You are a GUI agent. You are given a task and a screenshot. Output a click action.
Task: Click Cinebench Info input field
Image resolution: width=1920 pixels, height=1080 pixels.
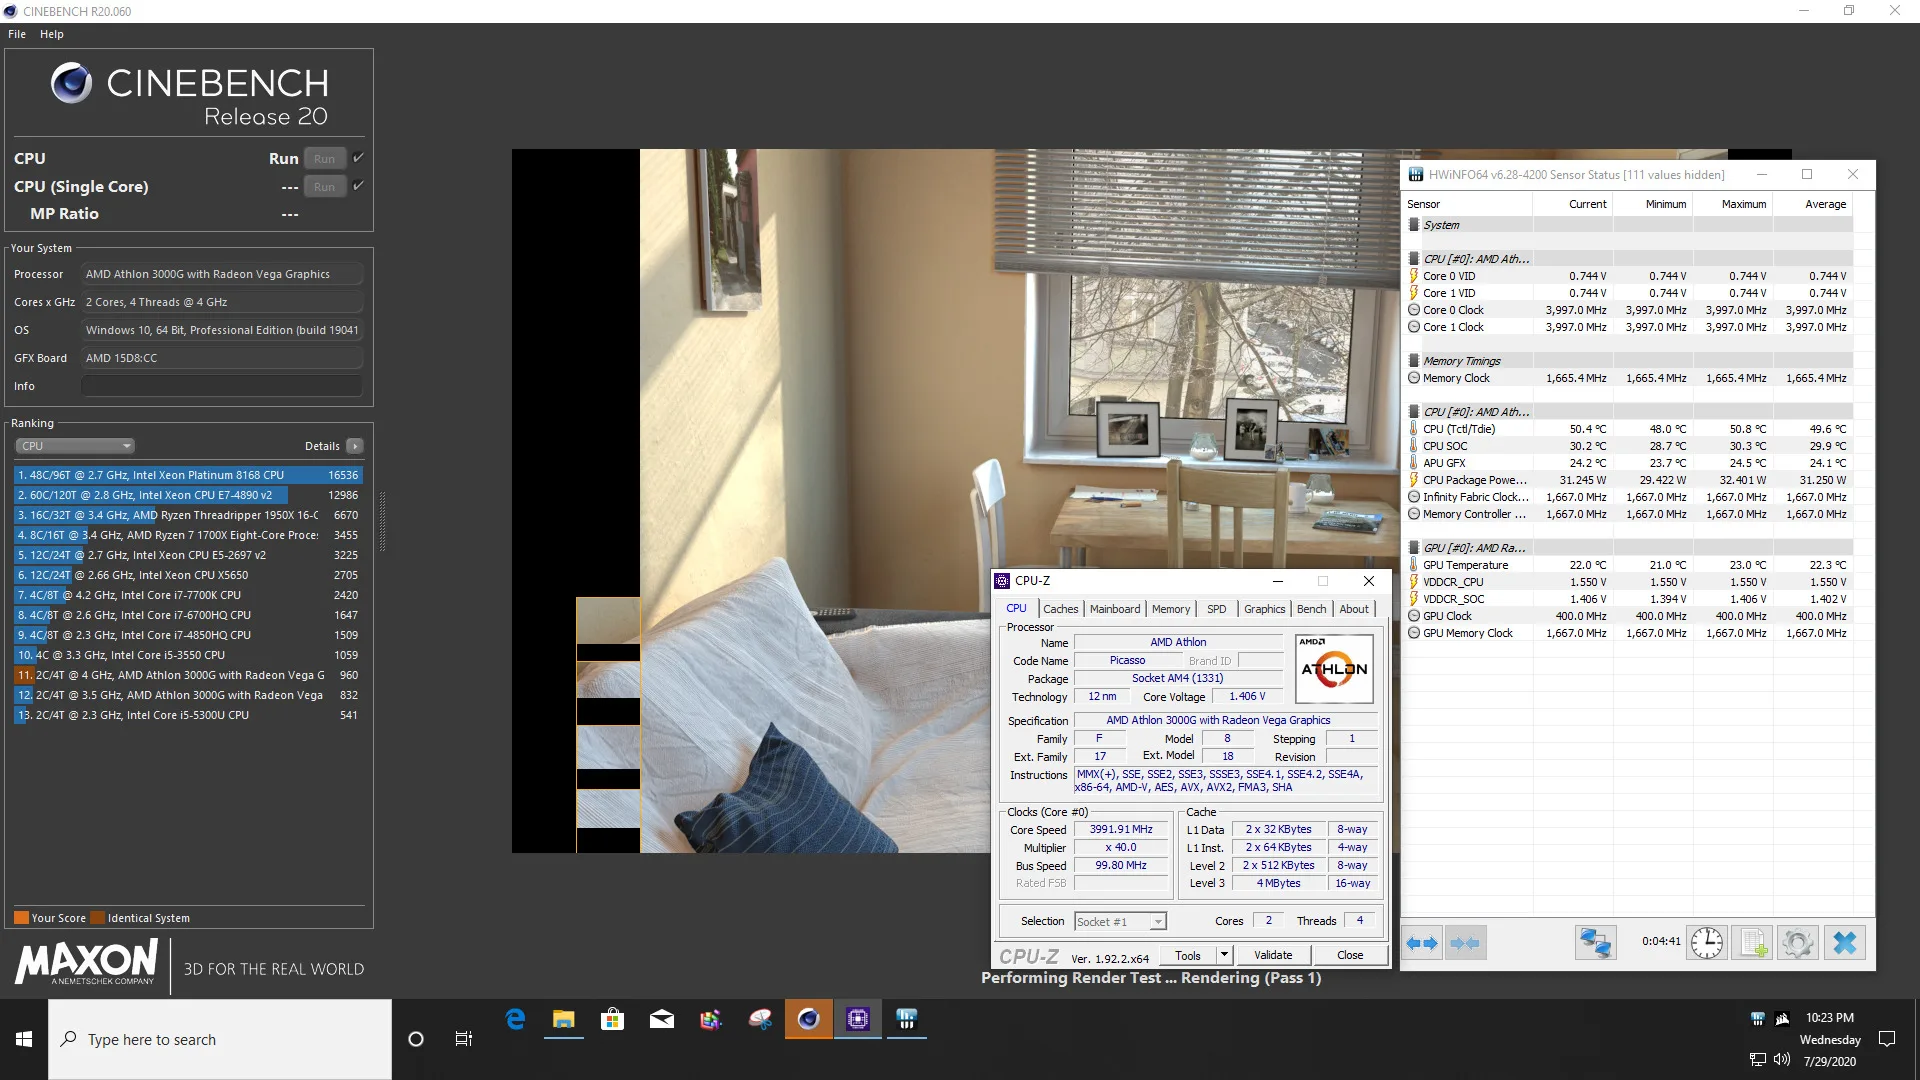(x=222, y=386)
